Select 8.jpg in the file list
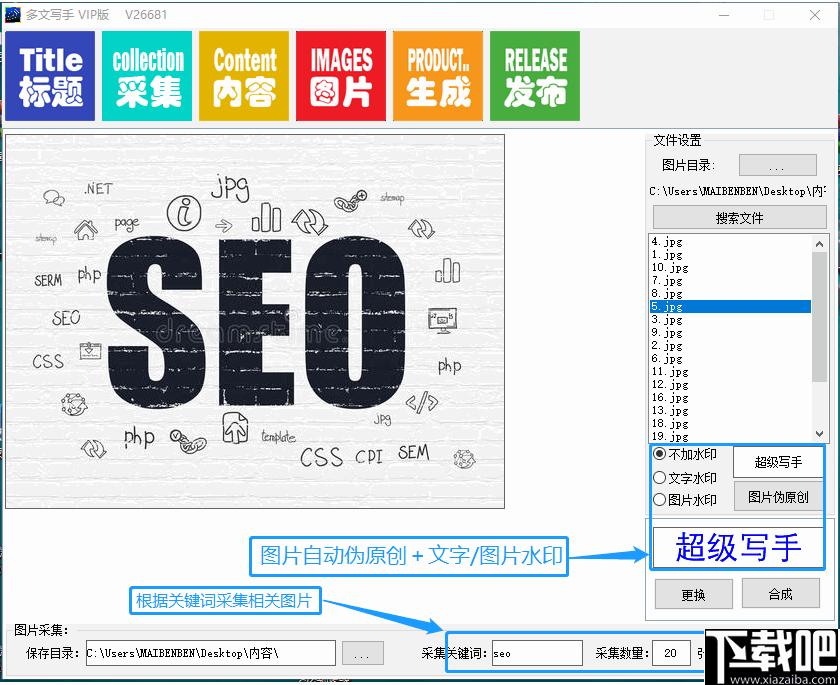This screenshot has width=840, height=685. tap(730, 293)
